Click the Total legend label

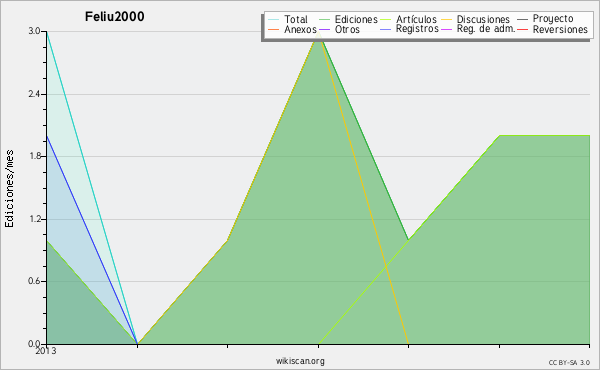click(295, 19)
